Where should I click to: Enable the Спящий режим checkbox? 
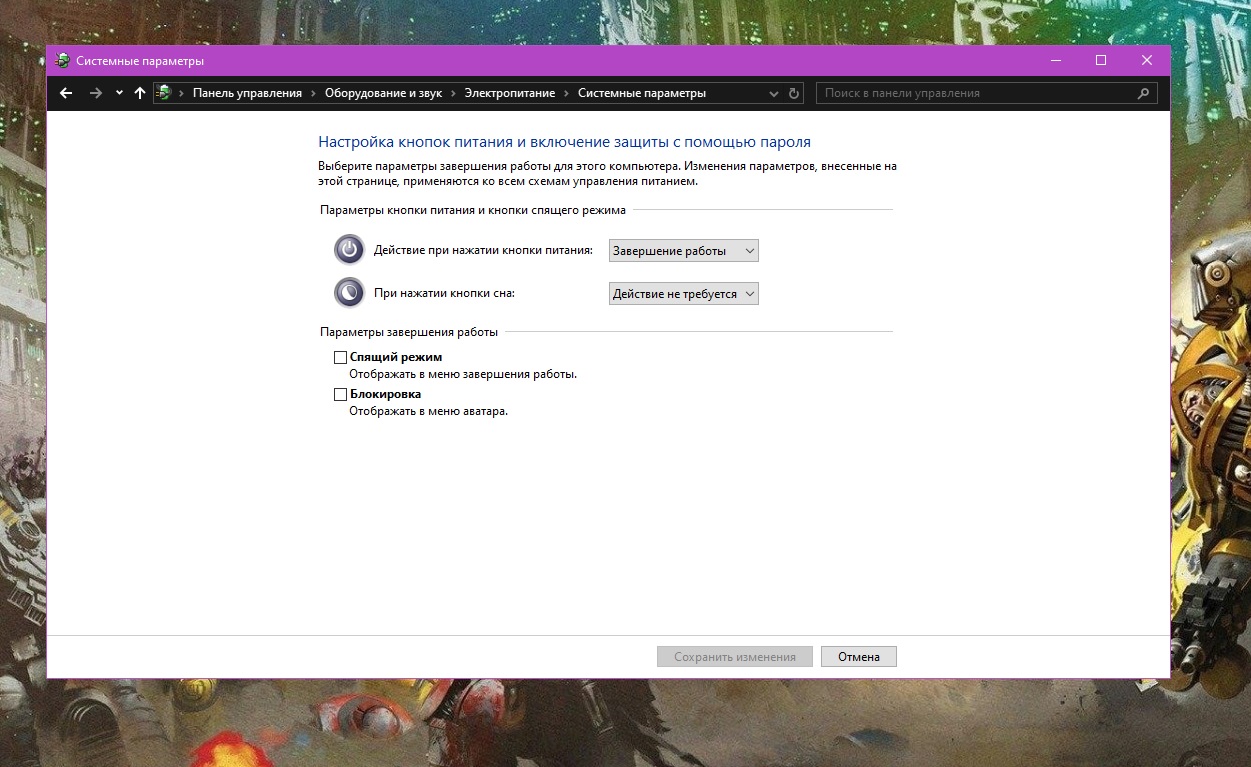[340, 357]
